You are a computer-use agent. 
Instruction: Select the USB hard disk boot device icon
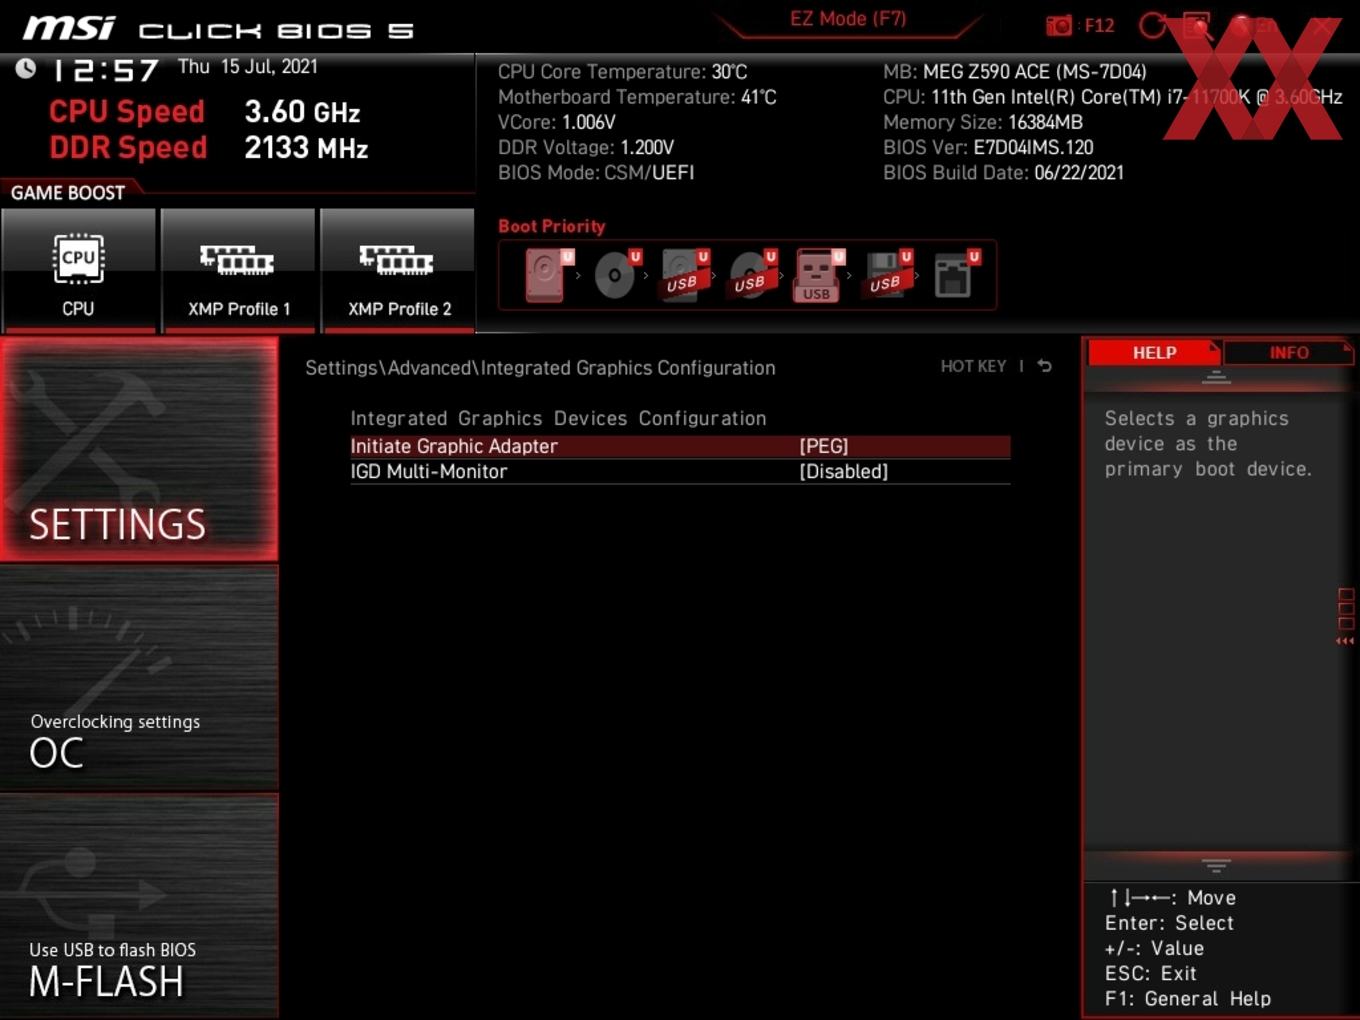tap(685, 275)
